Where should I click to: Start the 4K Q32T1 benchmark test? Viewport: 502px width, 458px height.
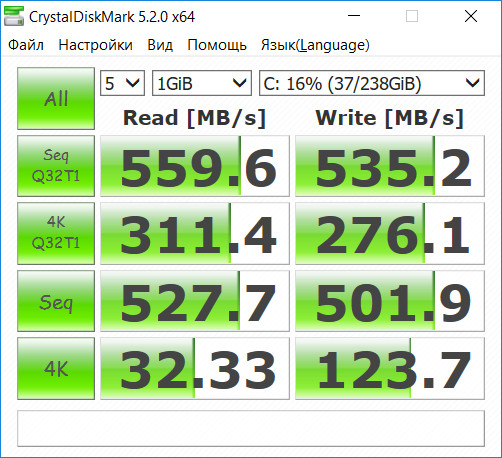(56, 233)
